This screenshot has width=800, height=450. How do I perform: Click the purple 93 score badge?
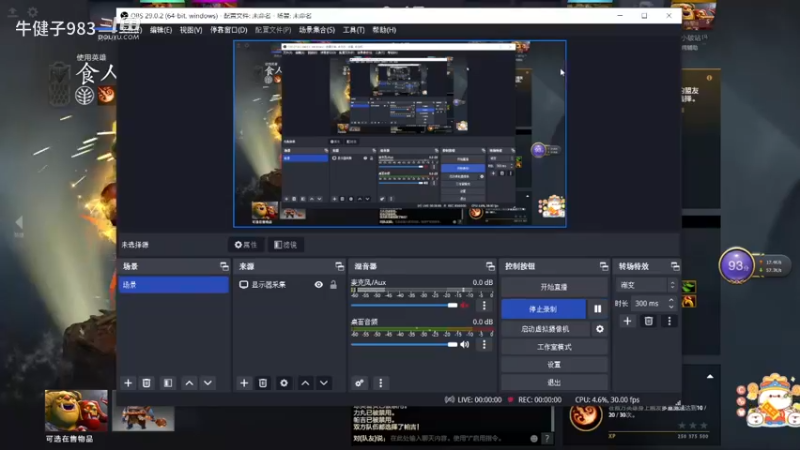(736, 265)
